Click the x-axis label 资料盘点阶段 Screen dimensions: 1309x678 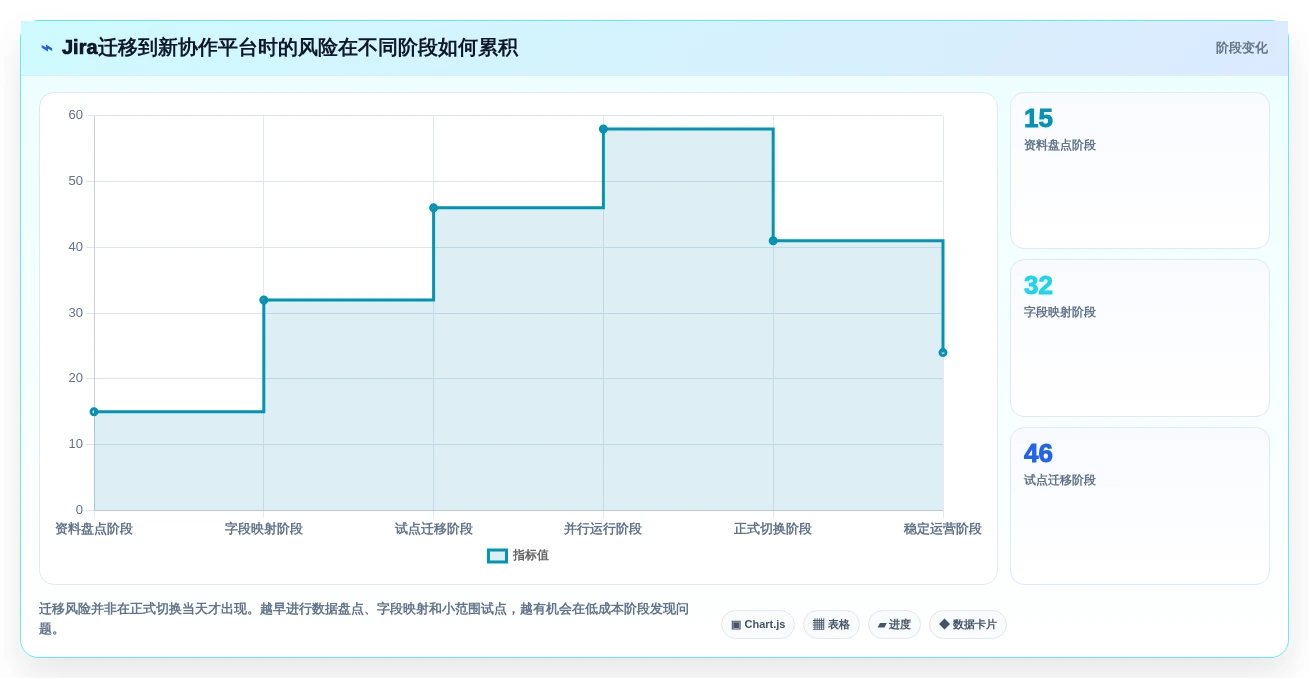click(x=94, y=529)
